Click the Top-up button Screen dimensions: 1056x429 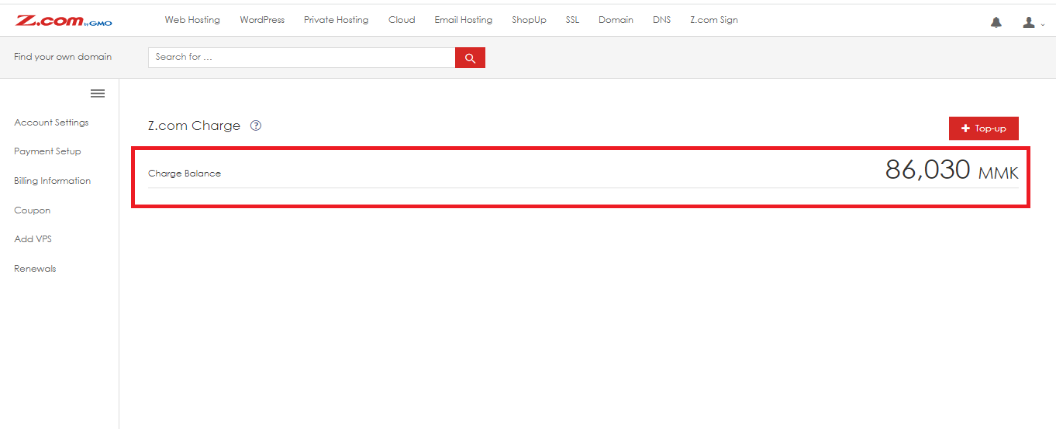(983, 129)
